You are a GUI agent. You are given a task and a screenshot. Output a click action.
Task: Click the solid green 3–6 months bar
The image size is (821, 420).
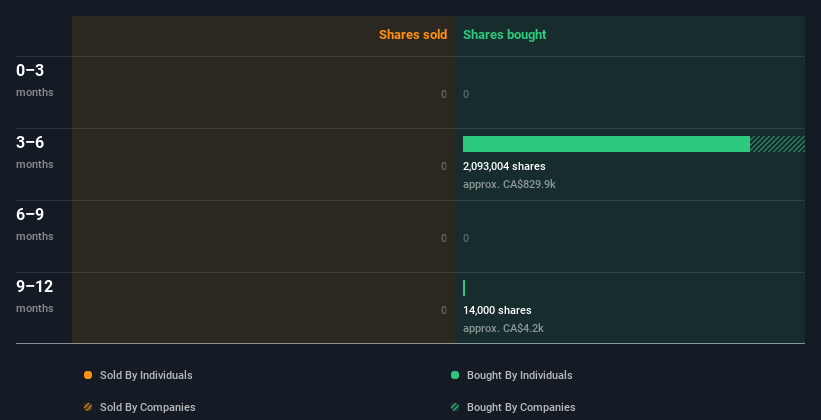pos(606,144)
